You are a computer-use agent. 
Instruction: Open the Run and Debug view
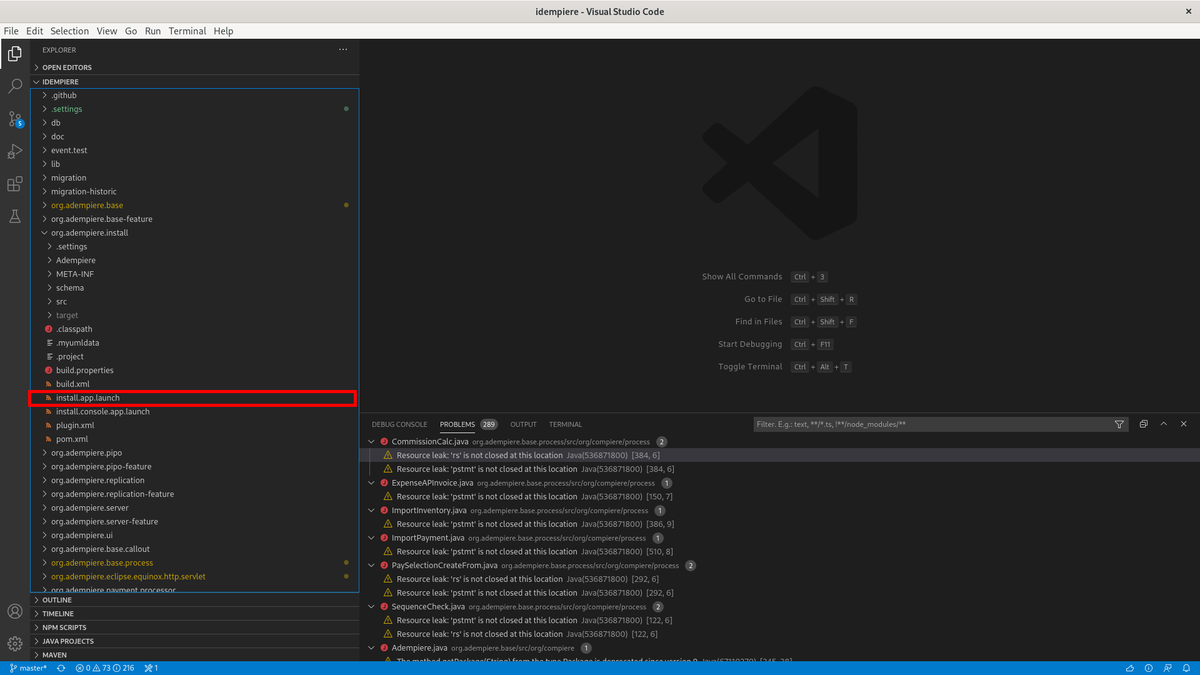pos(15,151)
